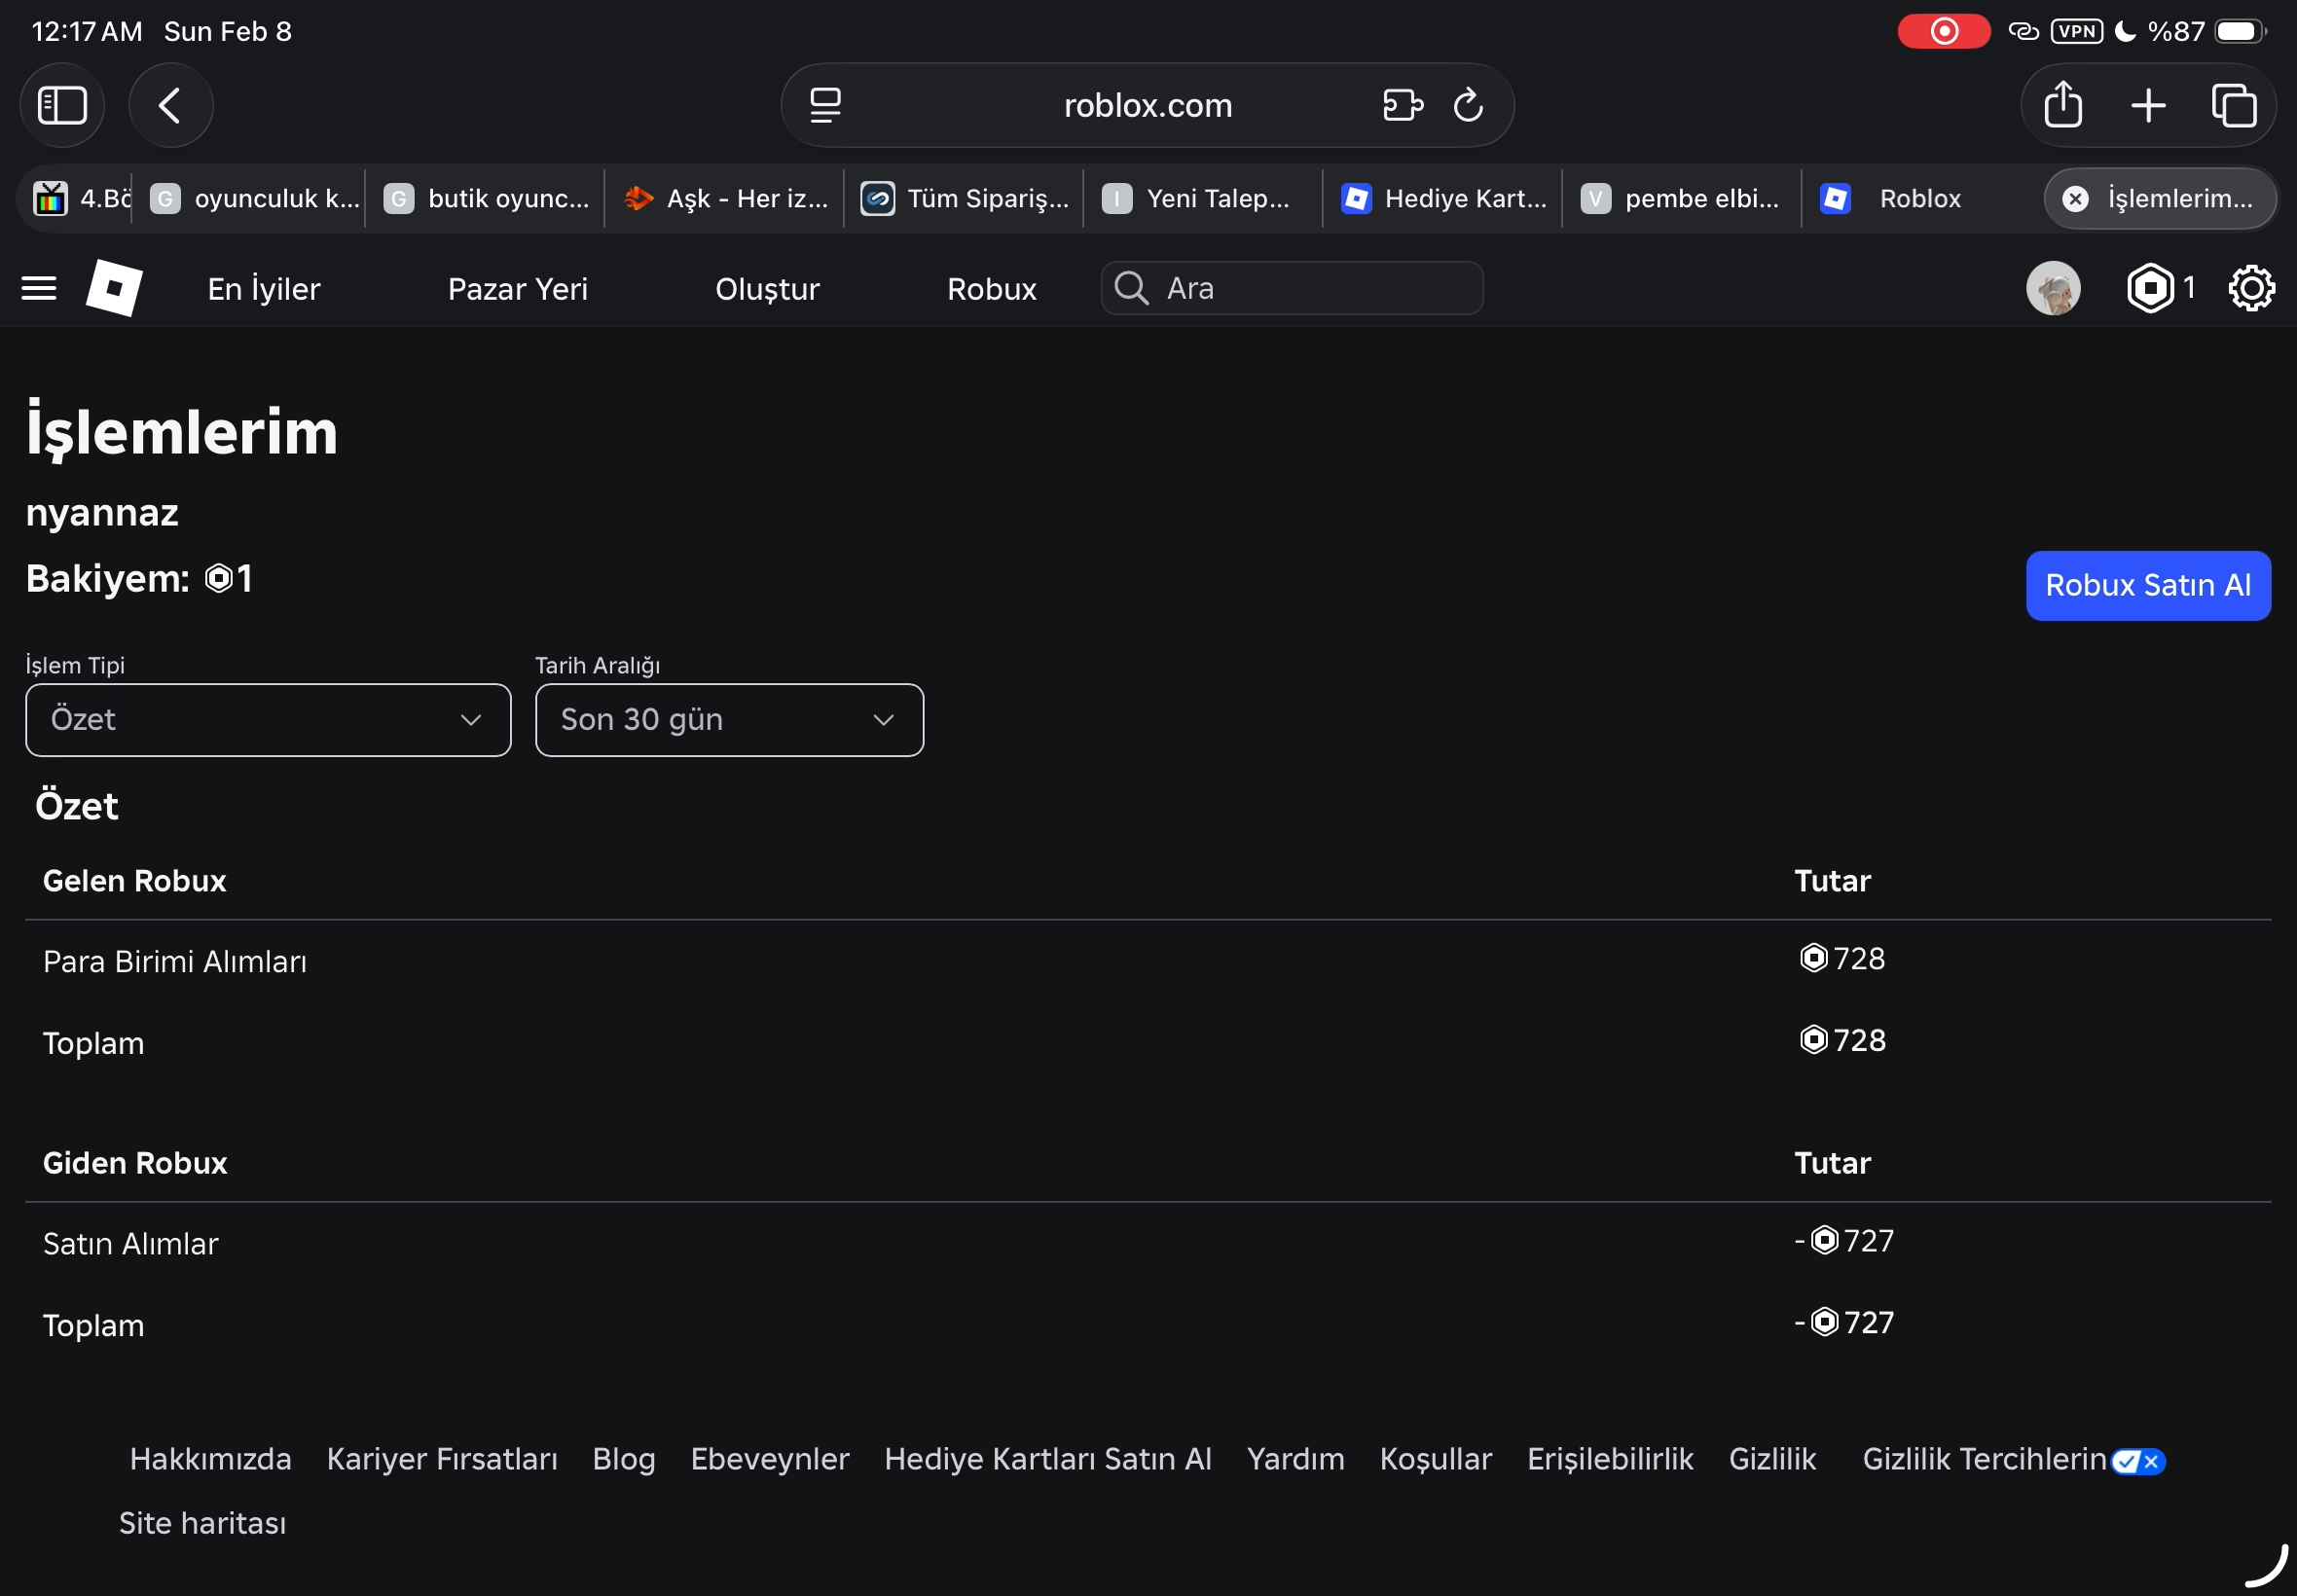Tap the battery status icon
This screenshot has height=1596, width=2297.
tap(2240, 32)
